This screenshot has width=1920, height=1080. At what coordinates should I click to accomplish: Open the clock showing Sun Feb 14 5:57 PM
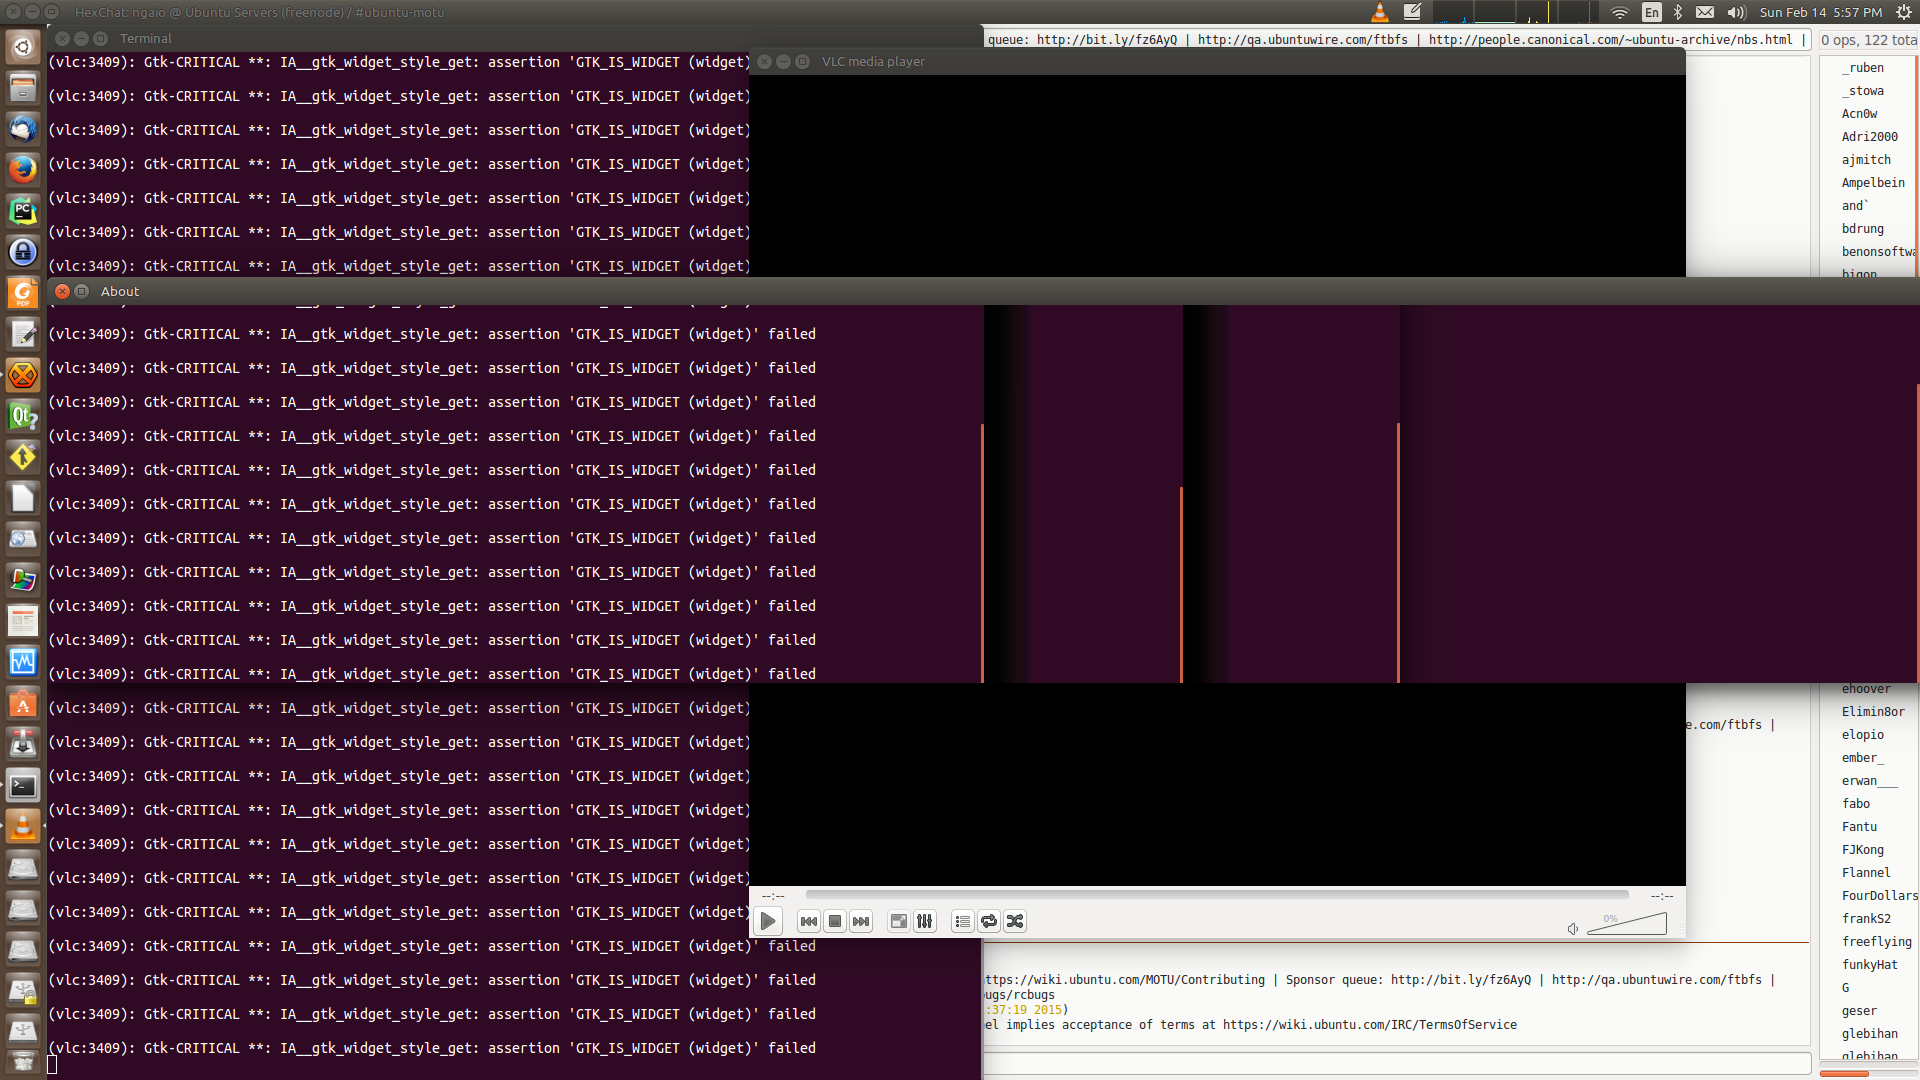[1820, 12]
